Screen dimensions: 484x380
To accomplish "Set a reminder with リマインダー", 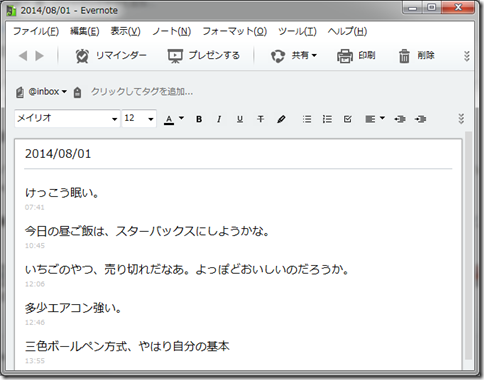I will point(111,56).
